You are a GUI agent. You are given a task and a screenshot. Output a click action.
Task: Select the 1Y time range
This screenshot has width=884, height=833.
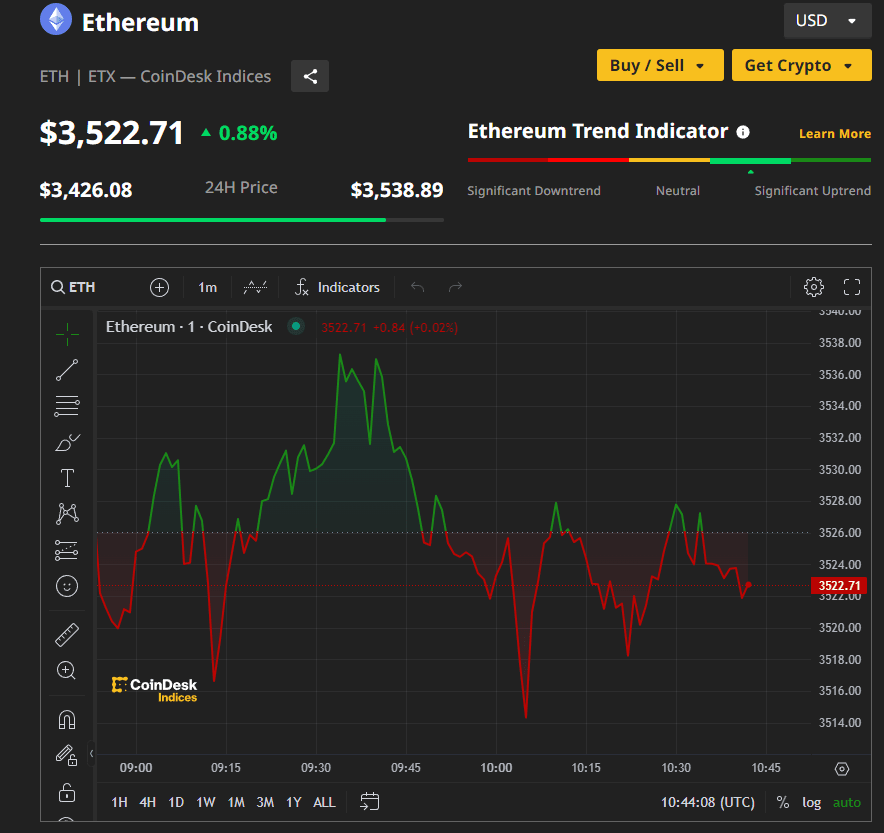click(294, 802)
